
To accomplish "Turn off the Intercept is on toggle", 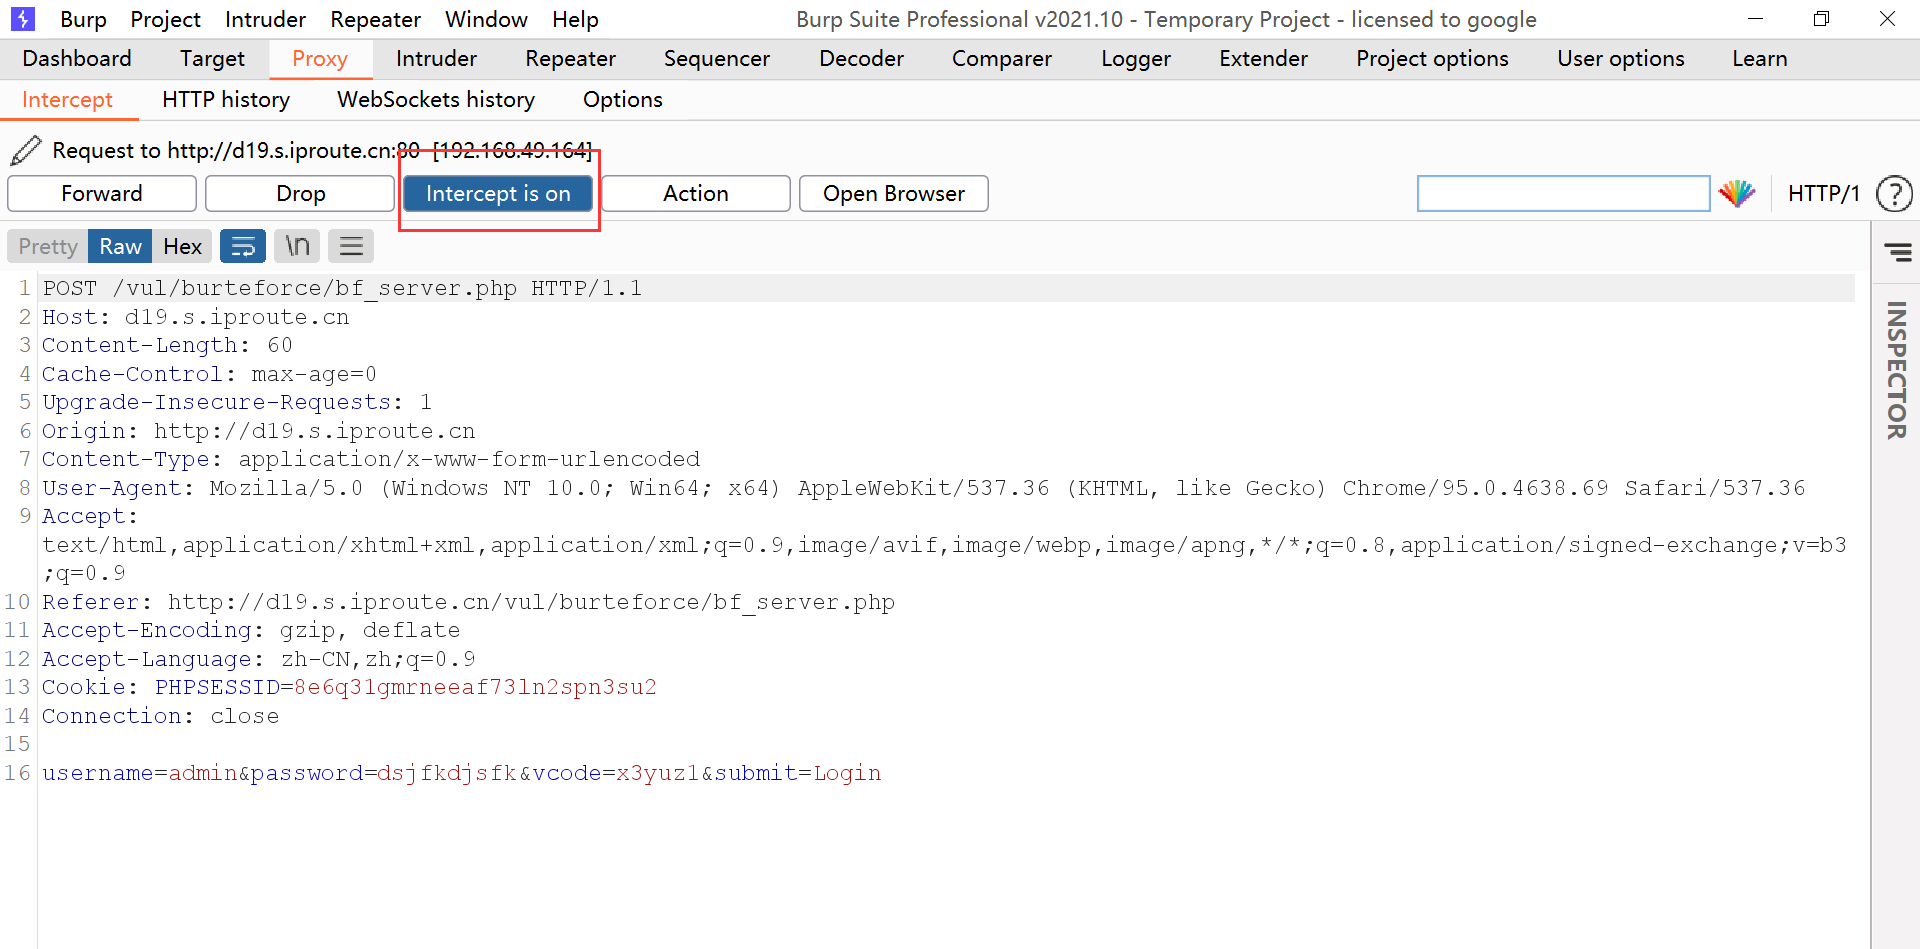I will pyautogui.click(x=498, y=193).
